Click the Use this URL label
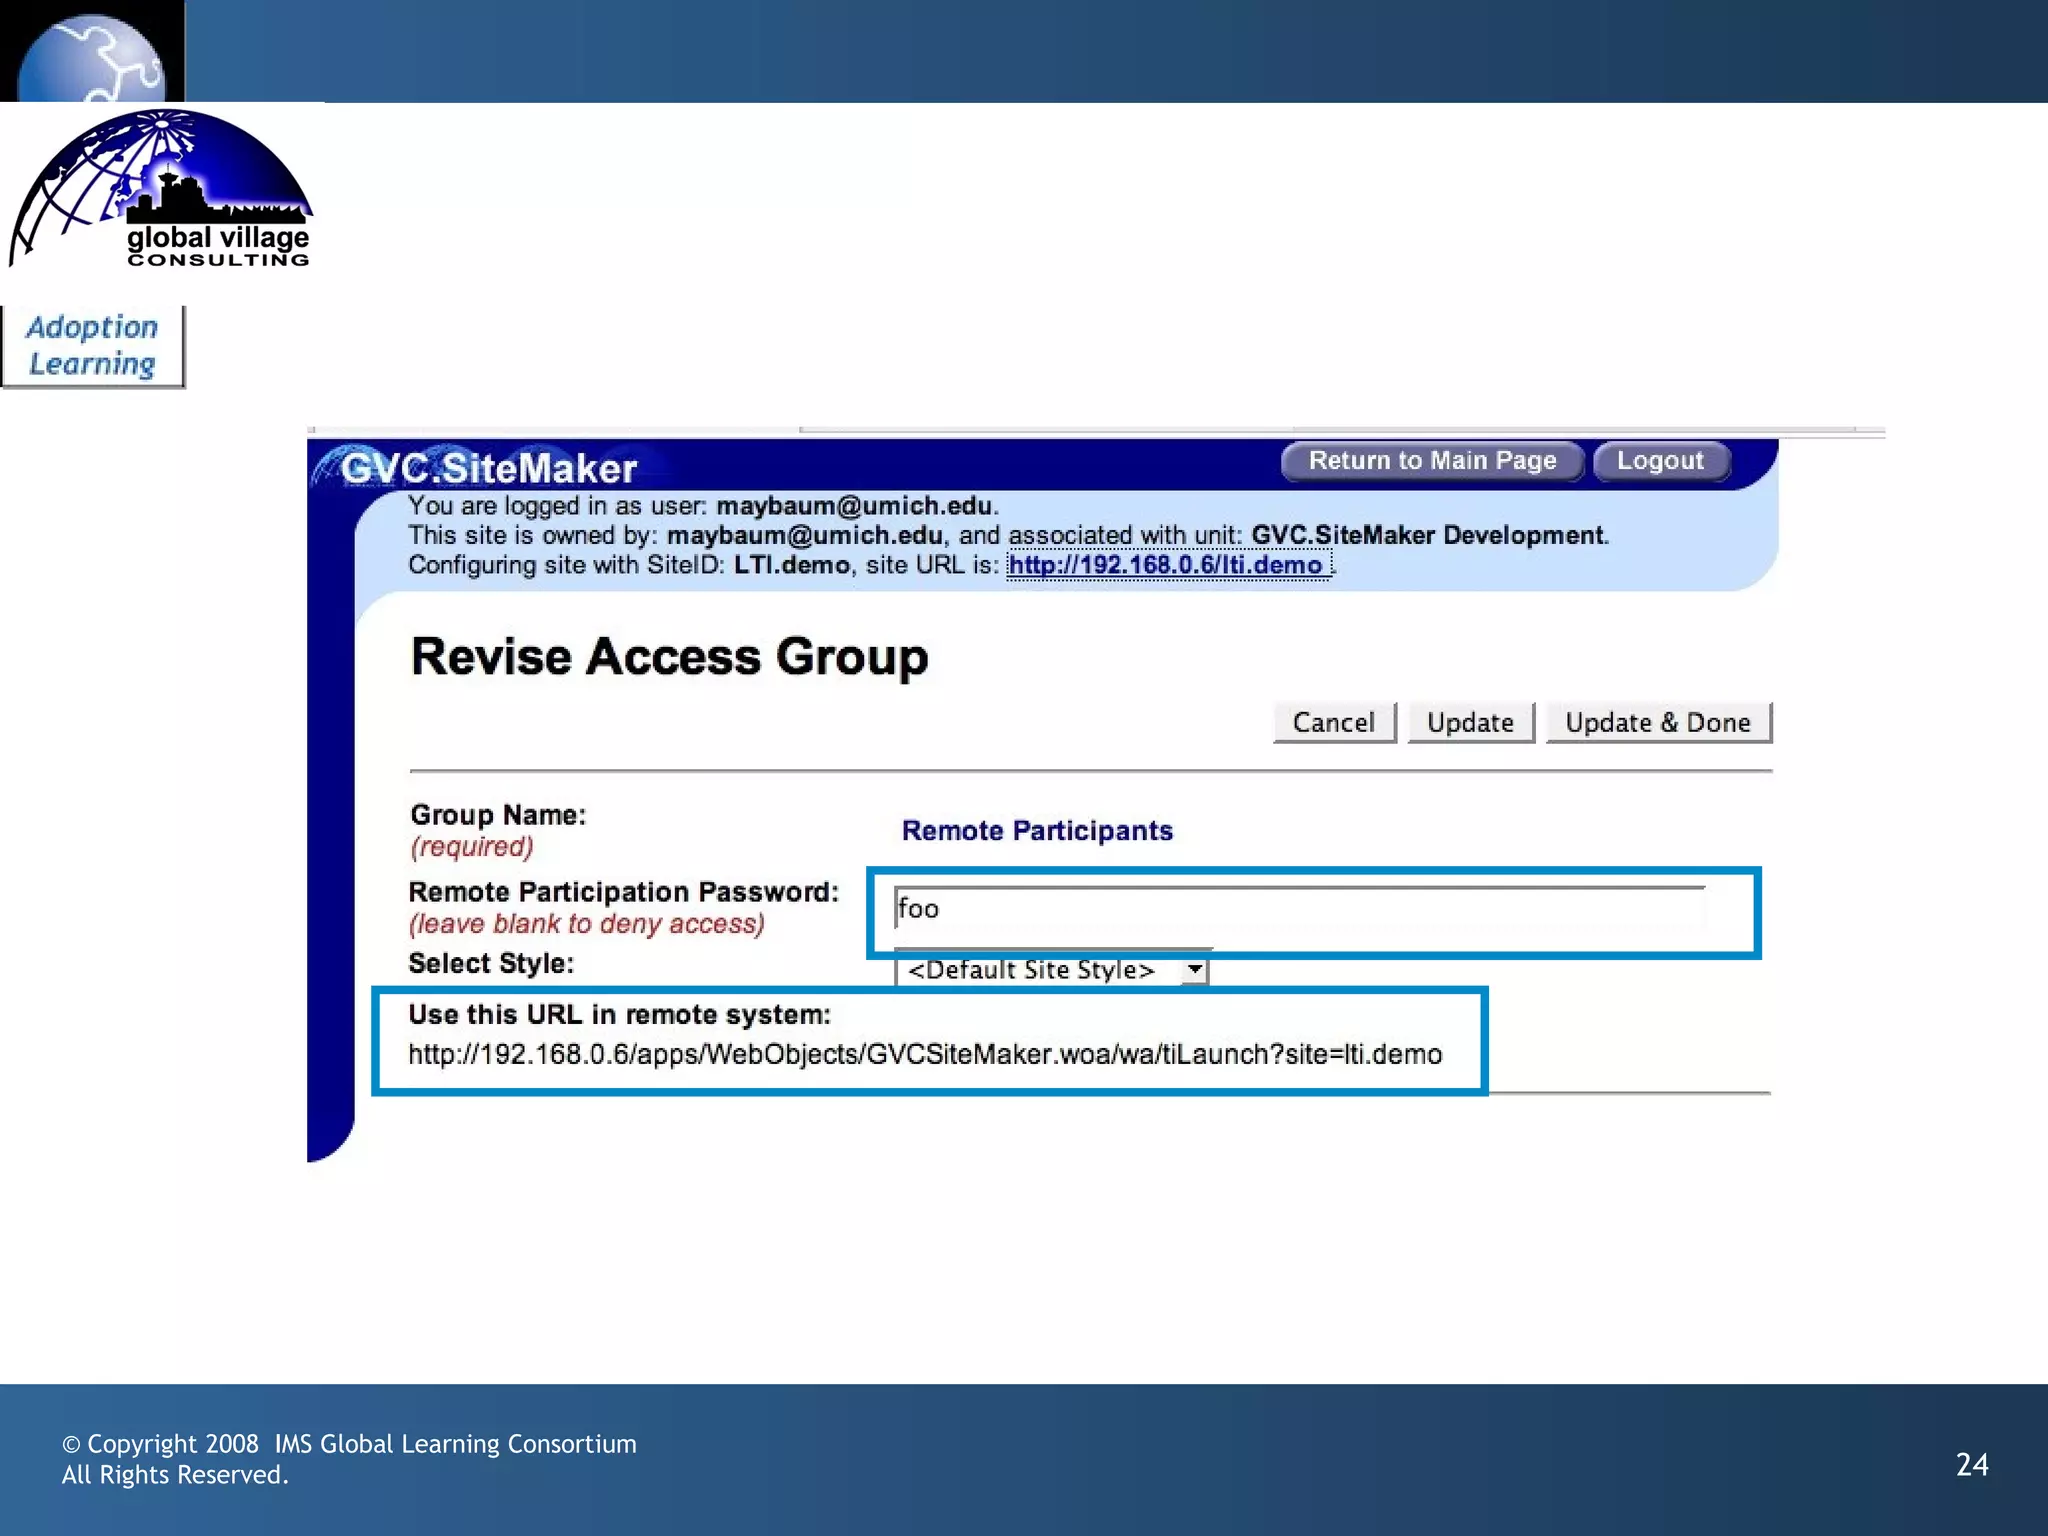This screenshot has width=2048, height=1536. [619, 1014]
